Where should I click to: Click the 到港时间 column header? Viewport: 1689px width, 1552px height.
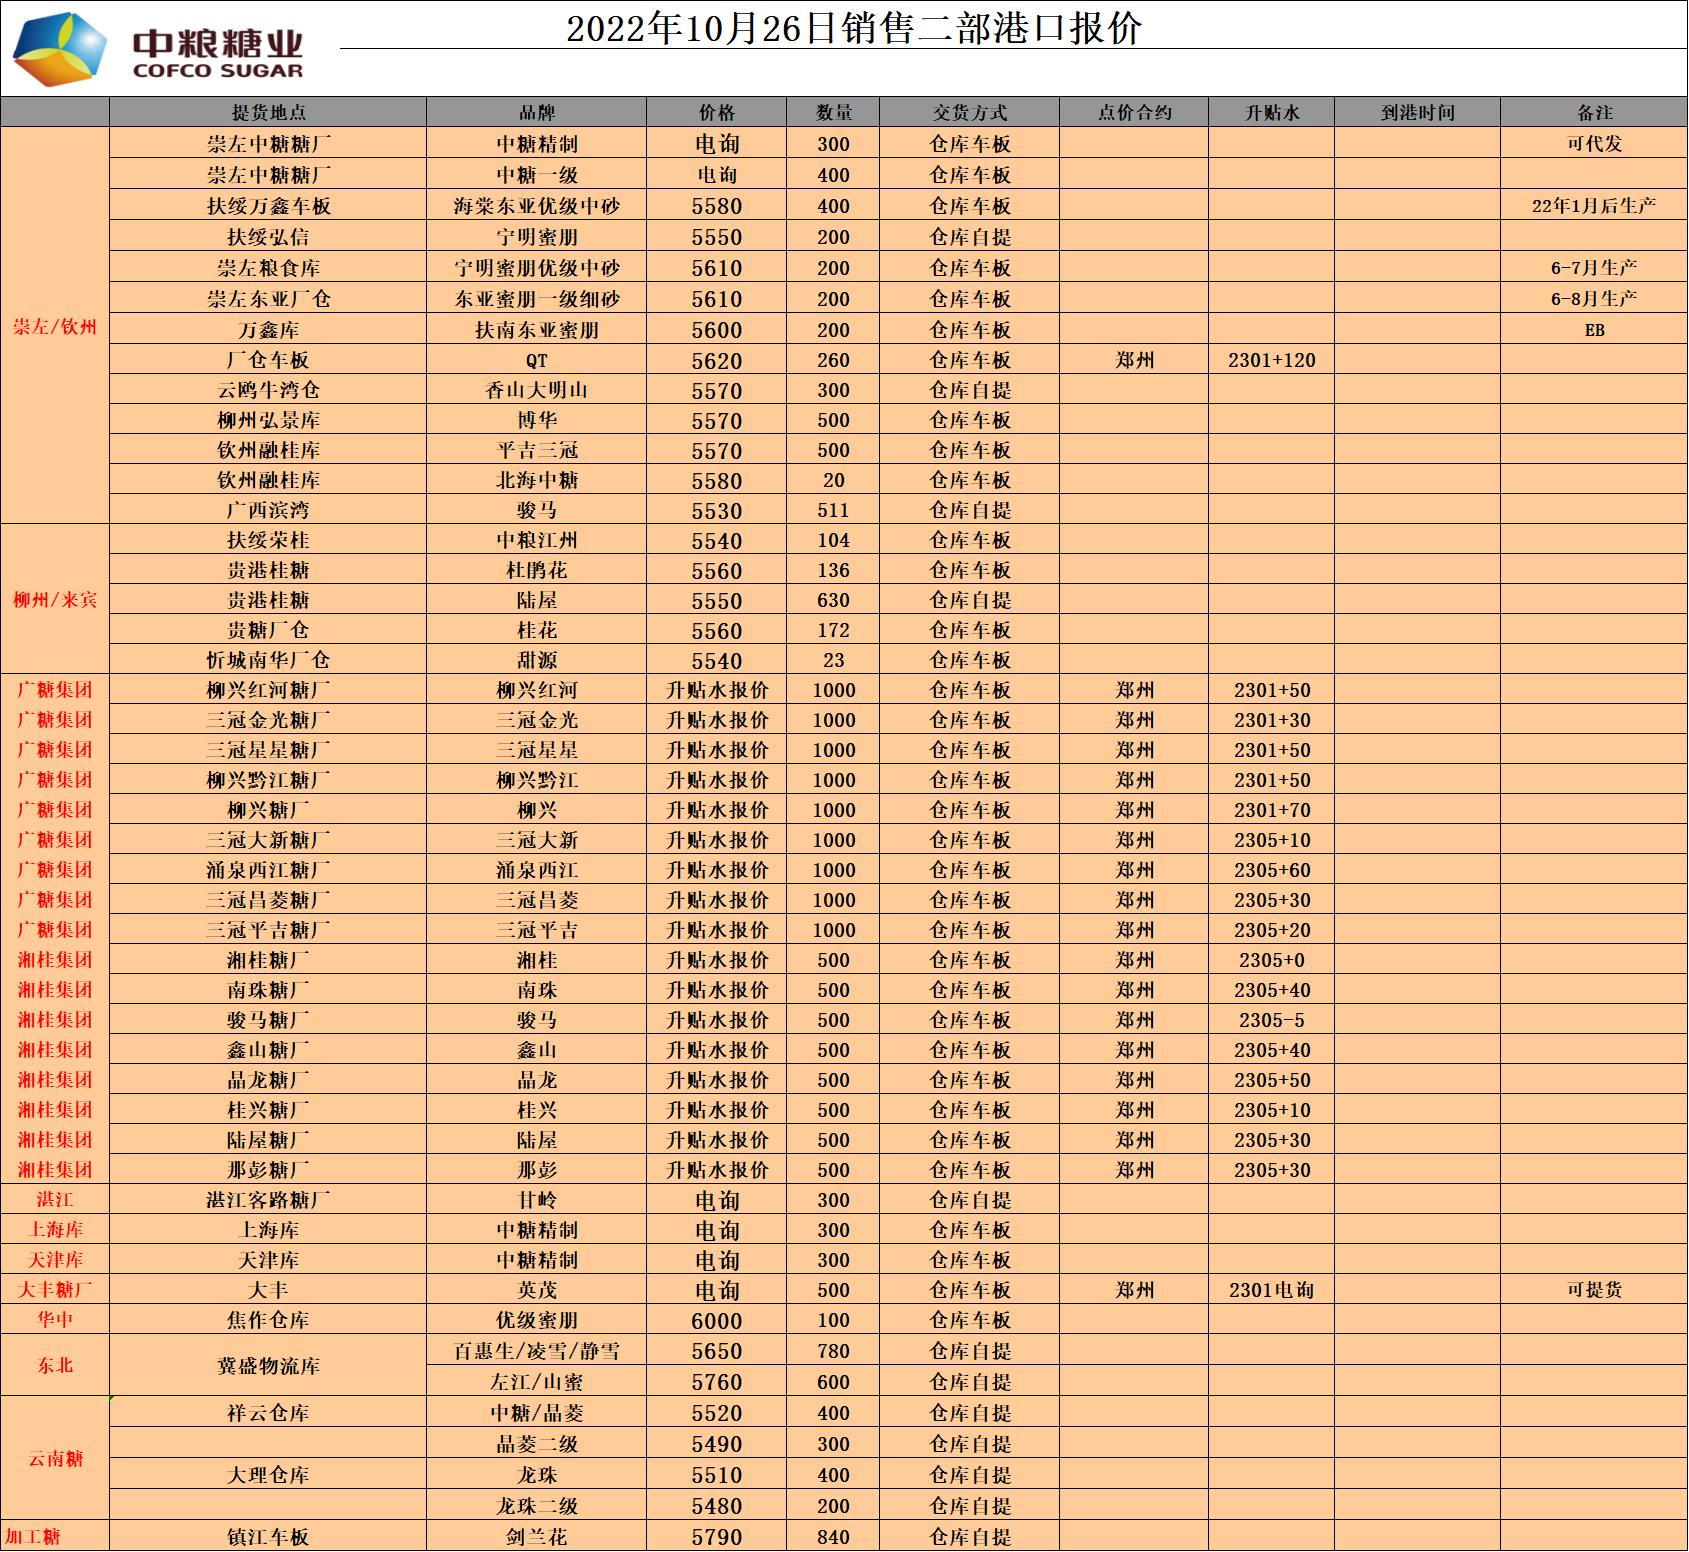(1417, 112)
